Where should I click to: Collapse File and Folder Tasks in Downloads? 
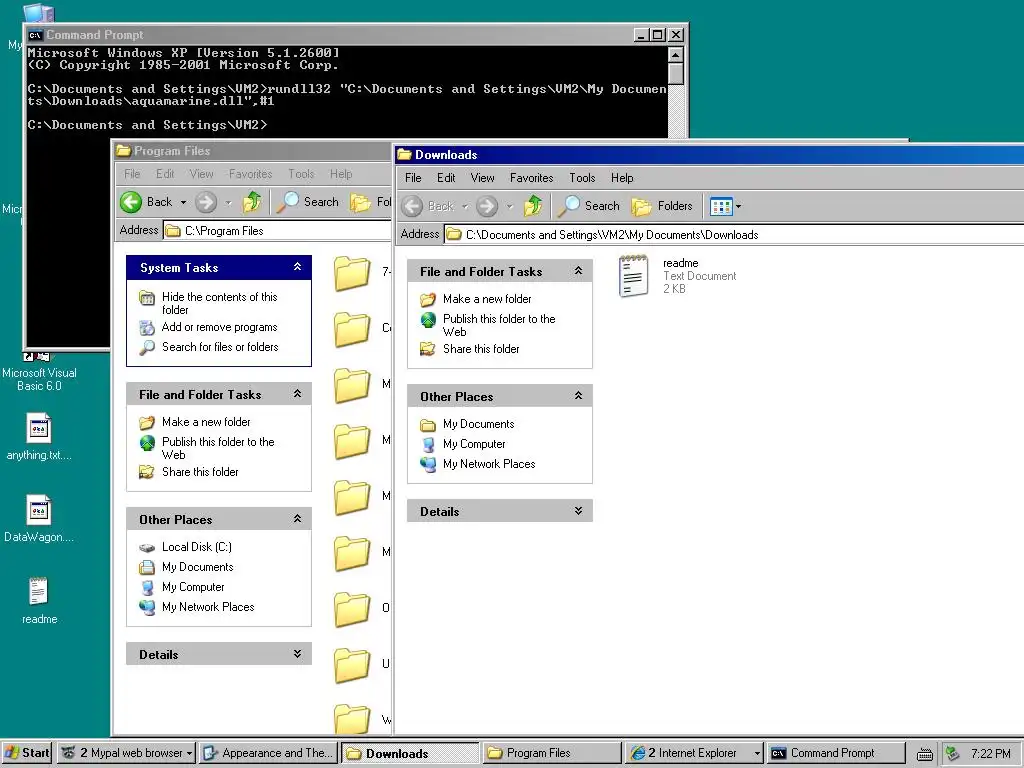point(578,270)
